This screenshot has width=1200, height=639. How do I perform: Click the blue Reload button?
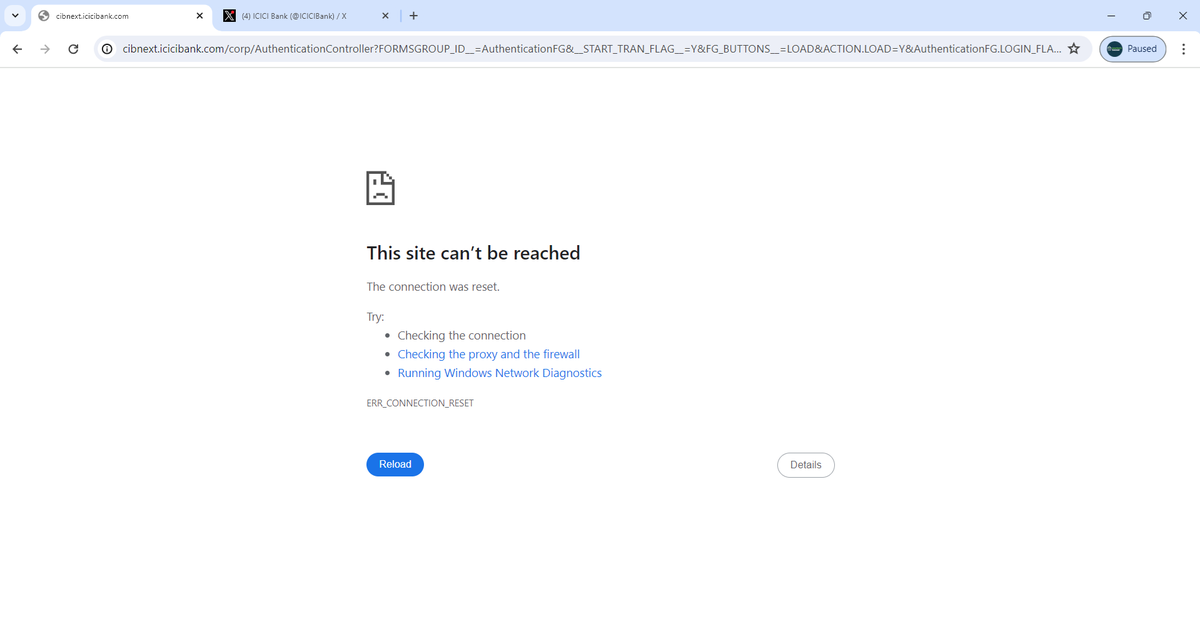pyautogui.click(x=395, y=464)
